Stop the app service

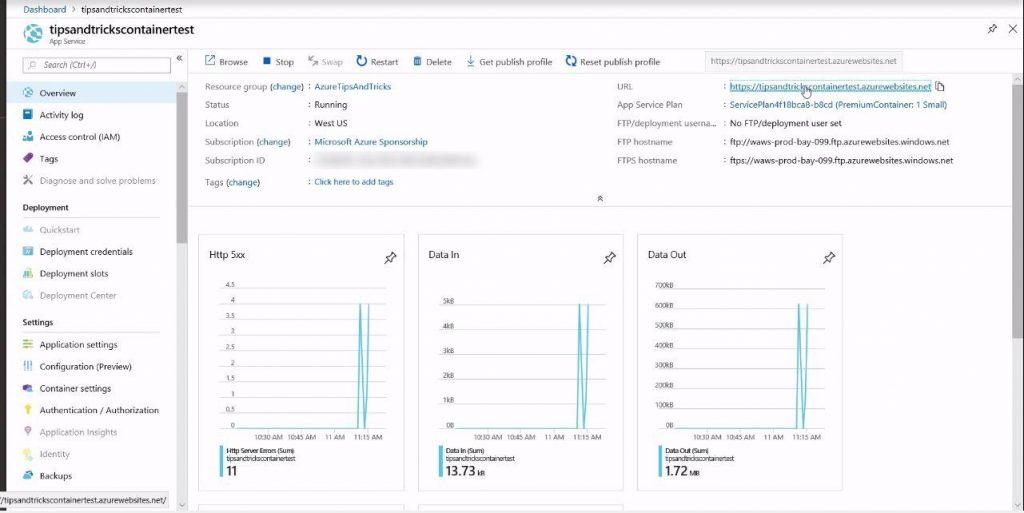point(278,61)
